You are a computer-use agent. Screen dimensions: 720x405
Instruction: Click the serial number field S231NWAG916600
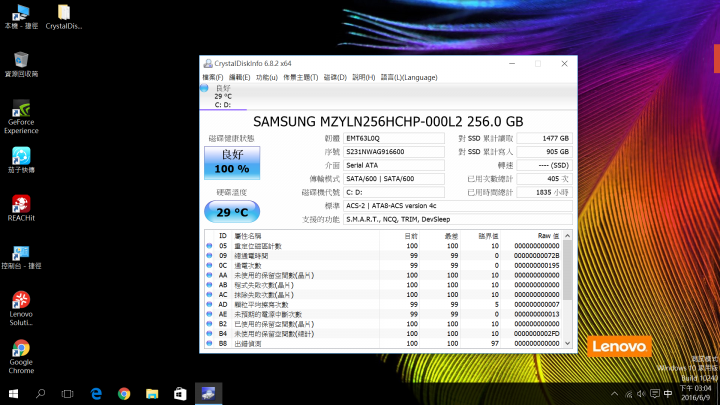394,152
